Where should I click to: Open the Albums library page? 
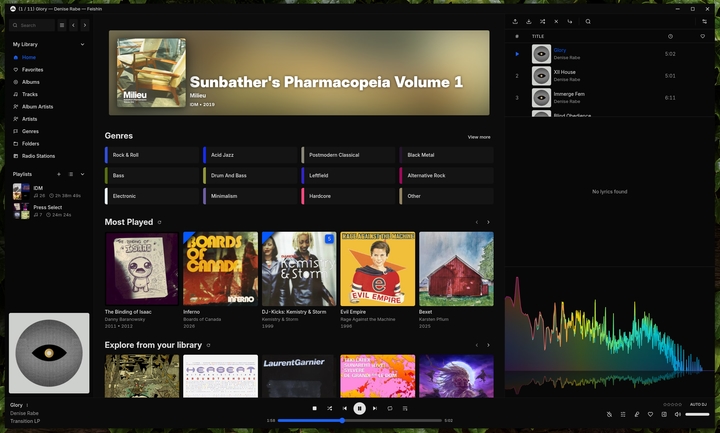tap(26, 82)
